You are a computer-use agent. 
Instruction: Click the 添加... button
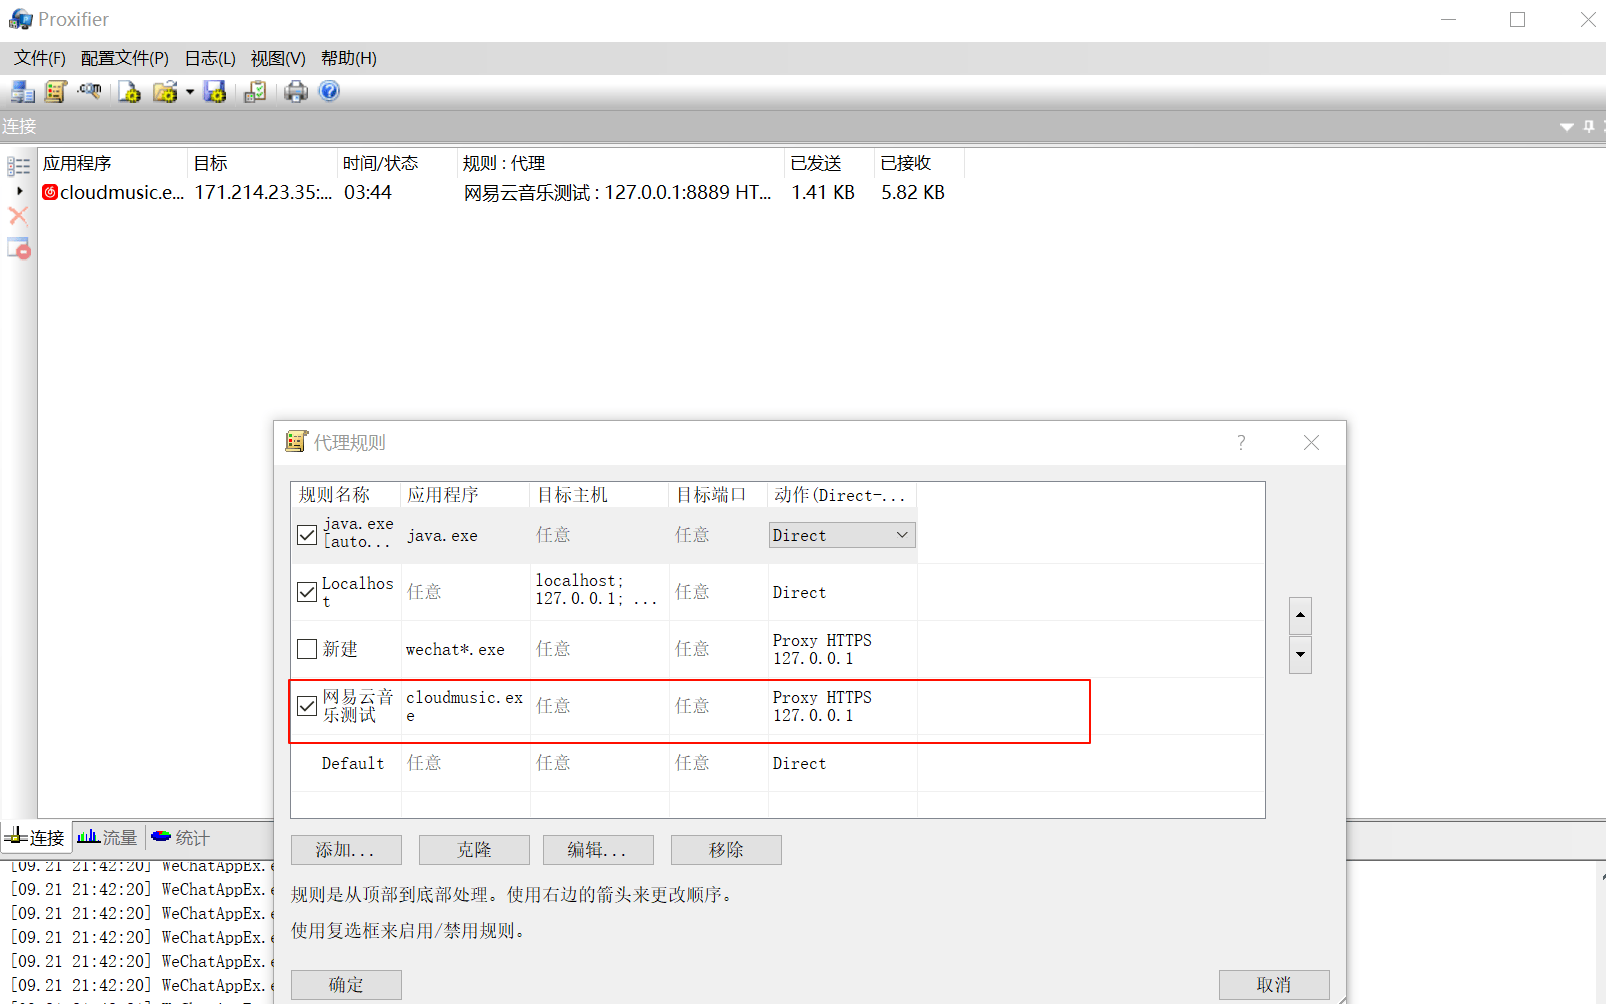click(346, 850)
